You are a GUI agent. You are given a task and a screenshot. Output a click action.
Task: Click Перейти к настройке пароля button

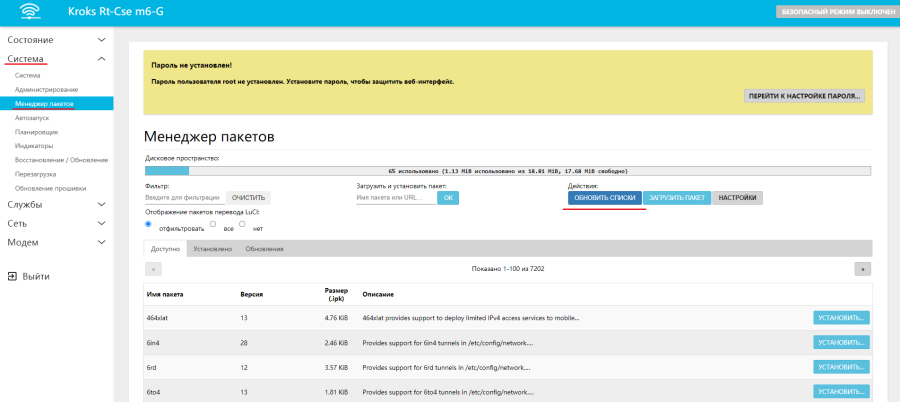point(804,96)
